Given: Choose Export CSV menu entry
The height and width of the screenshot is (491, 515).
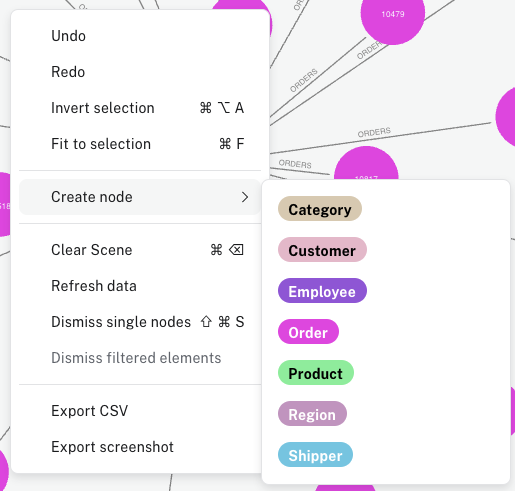Looking at the screenshot, I should 140,411.
